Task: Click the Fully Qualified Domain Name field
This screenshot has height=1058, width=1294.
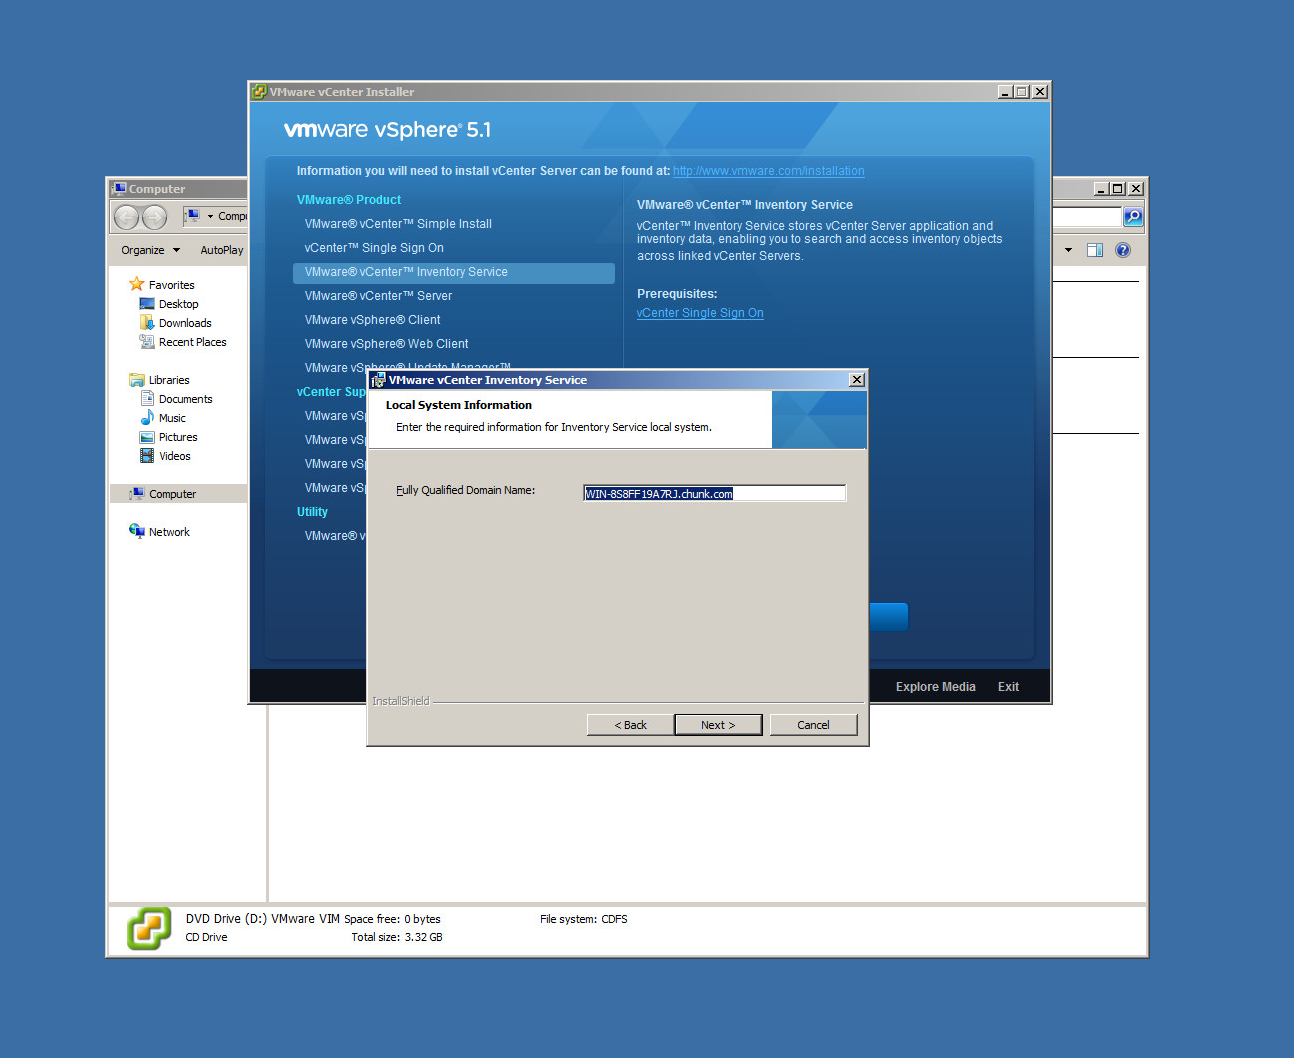Action: (x=714, y=493)
